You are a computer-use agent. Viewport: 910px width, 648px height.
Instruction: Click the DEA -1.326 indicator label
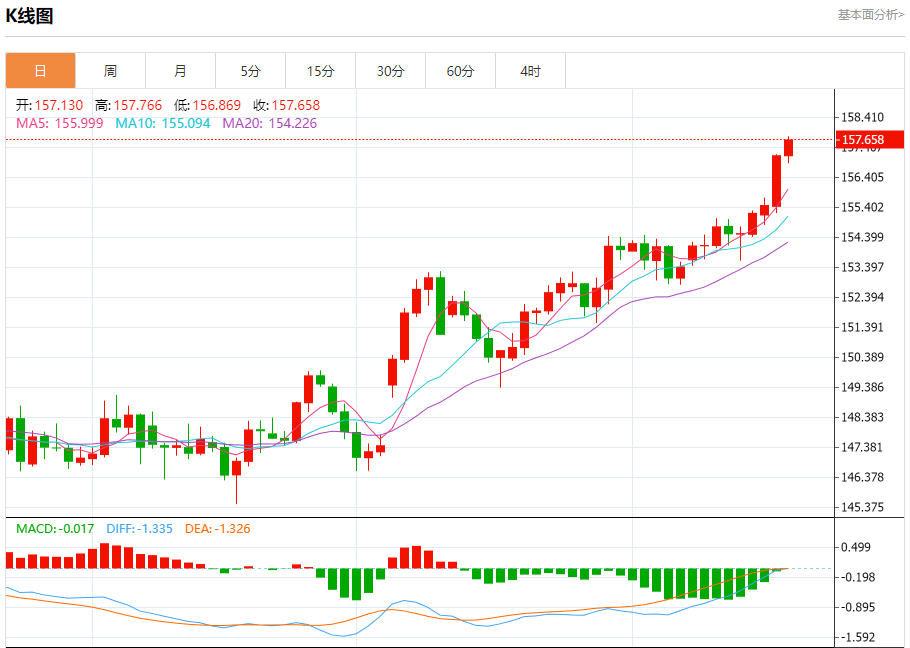218,528
